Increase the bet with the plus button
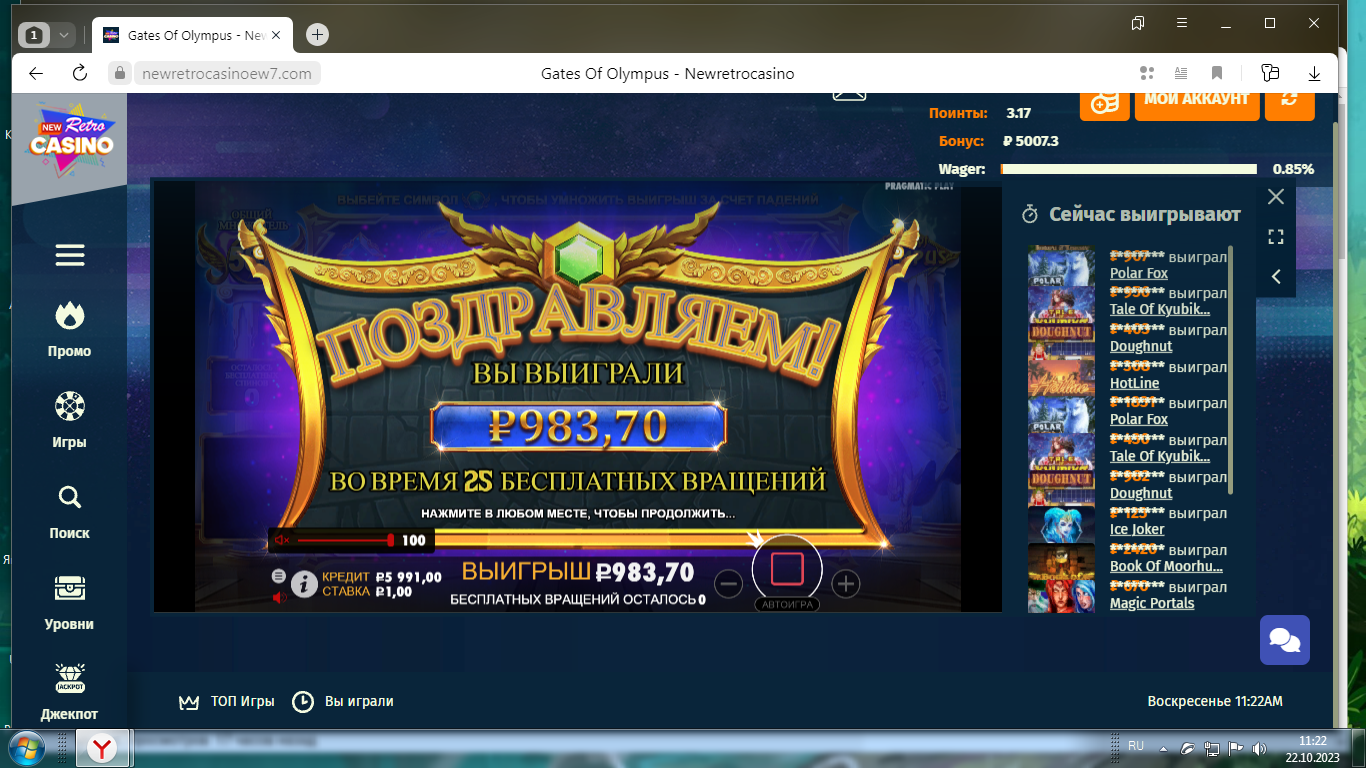The width and height of the screenshot is (1366, 768). click(846, 583)
